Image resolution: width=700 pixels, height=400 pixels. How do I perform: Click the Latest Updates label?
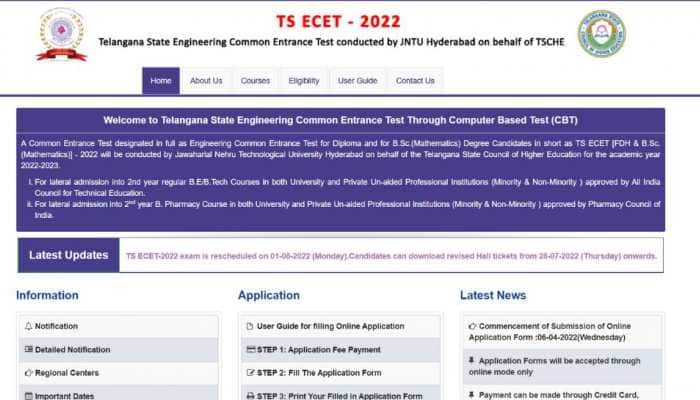pos(69,255)
